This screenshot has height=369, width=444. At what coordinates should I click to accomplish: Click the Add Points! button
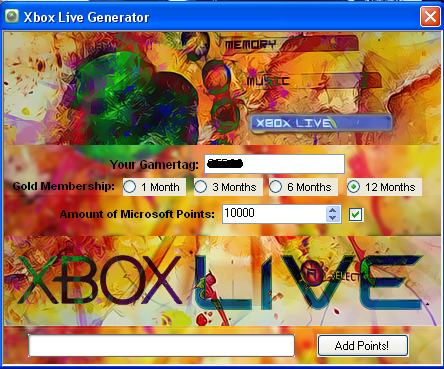(363, 346)
